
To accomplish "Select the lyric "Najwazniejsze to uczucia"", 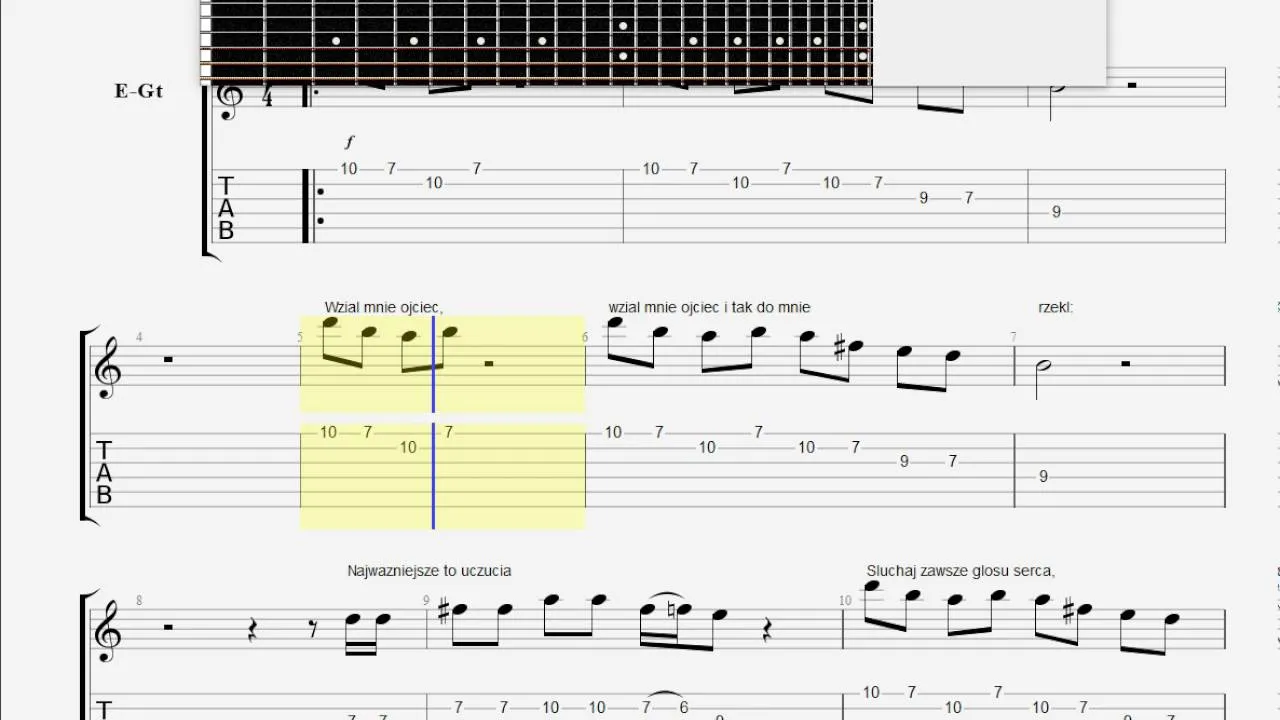I will point(430,571).
